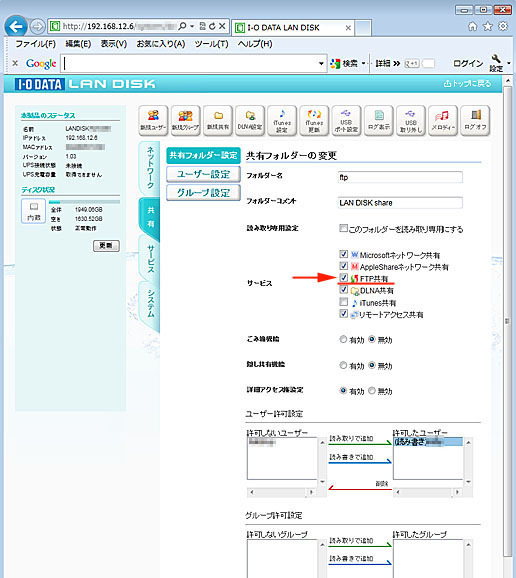
Task: Click the Google +1 button in toolbar
Action: click(411, 63)
